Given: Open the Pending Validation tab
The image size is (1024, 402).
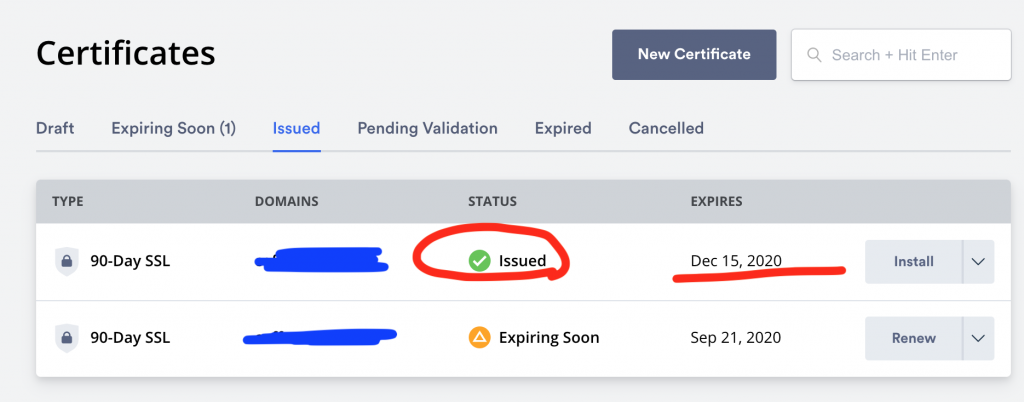Looking at the screenshot, I should click(x=427, y=129).
